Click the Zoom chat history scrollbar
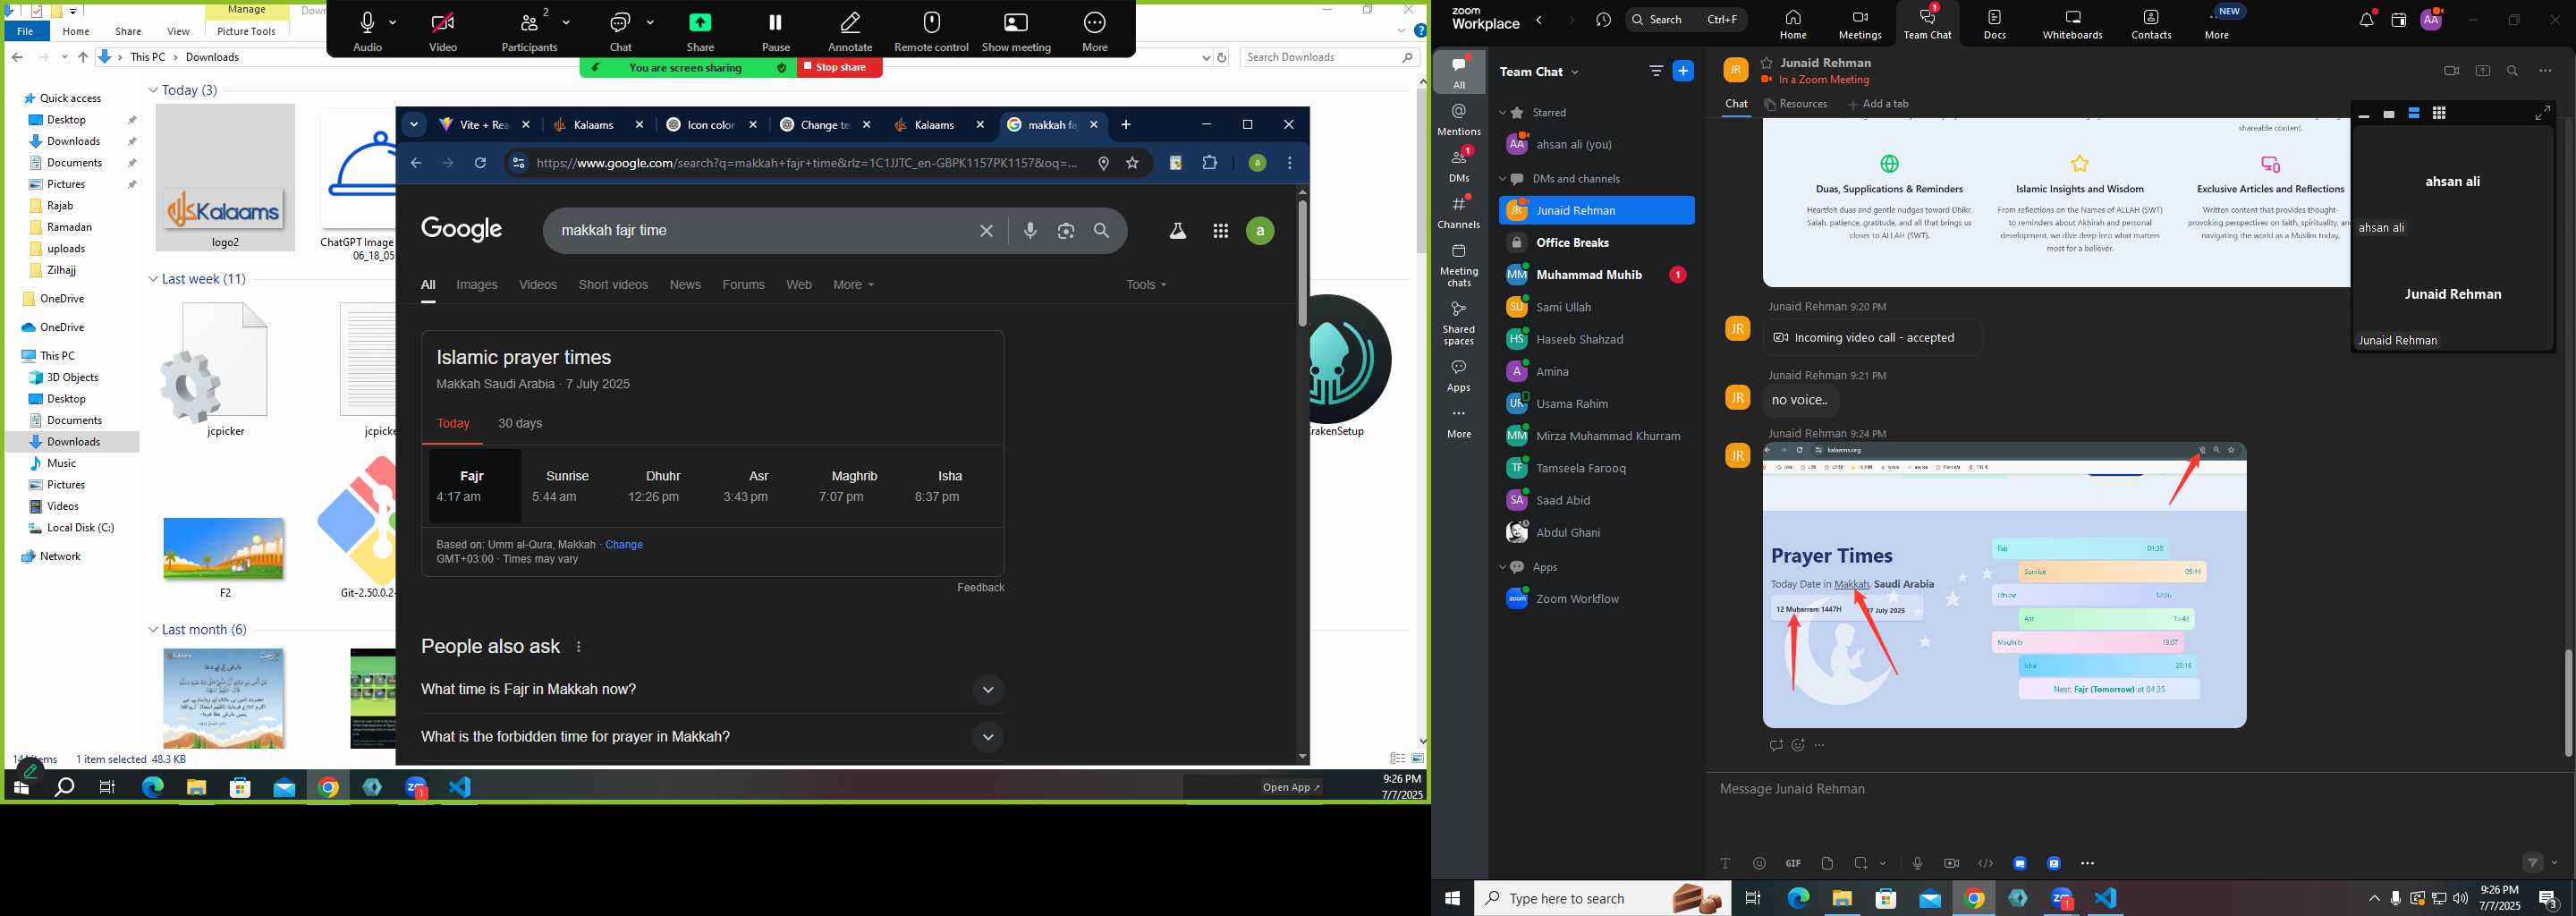This screenshot has width=2576, height=916. tap(2567, 702)
